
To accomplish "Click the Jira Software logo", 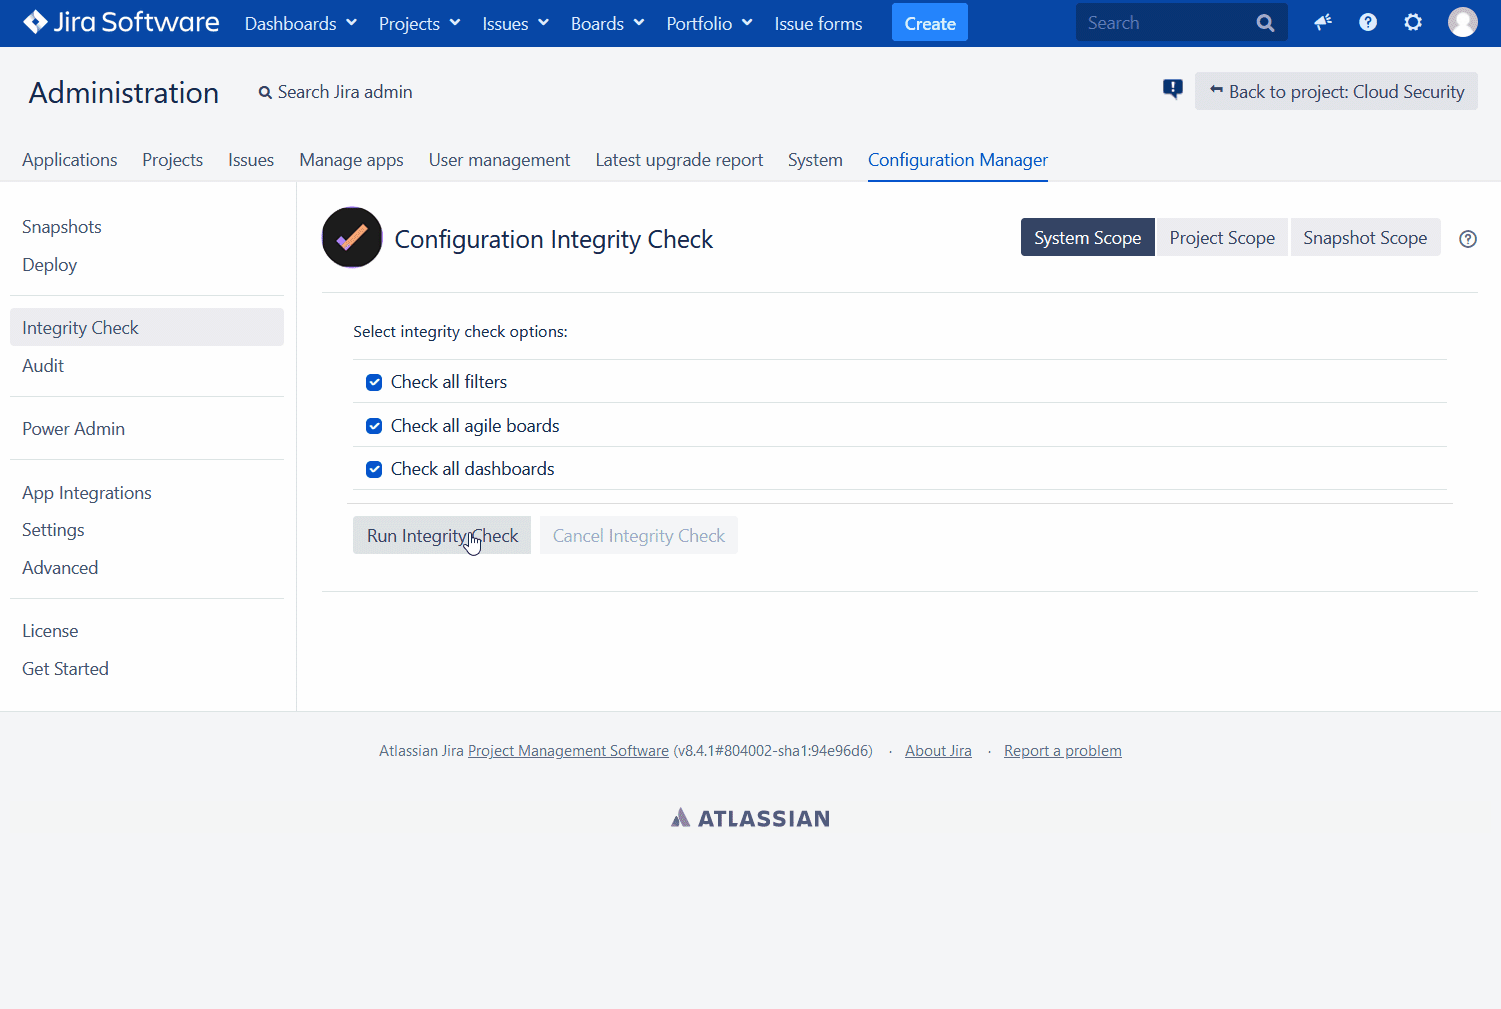I will pos(121,22).
